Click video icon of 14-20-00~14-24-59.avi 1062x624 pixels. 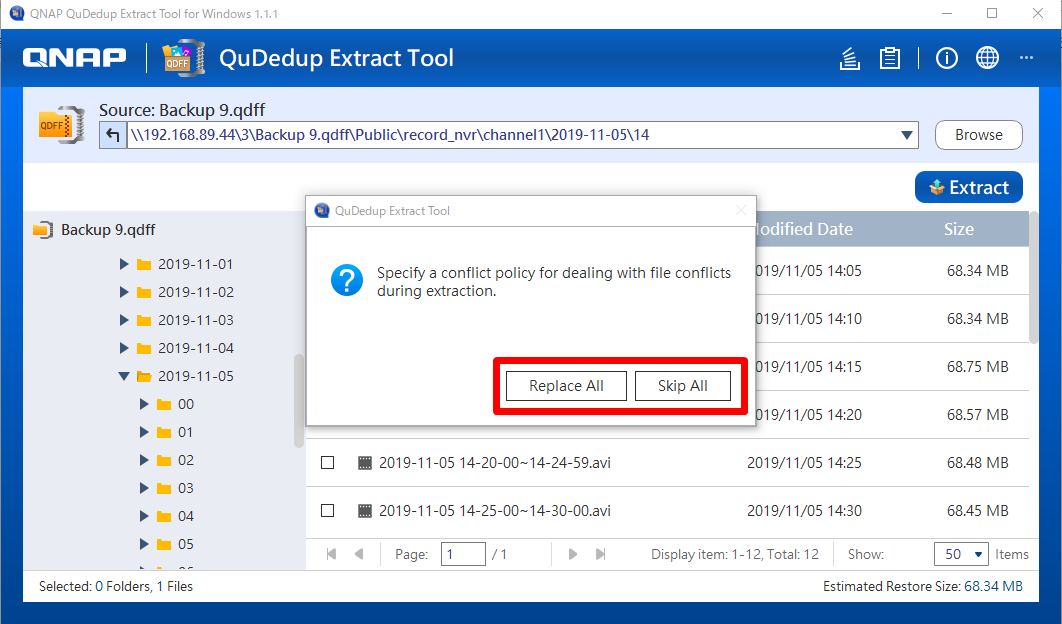pos(364,463)
